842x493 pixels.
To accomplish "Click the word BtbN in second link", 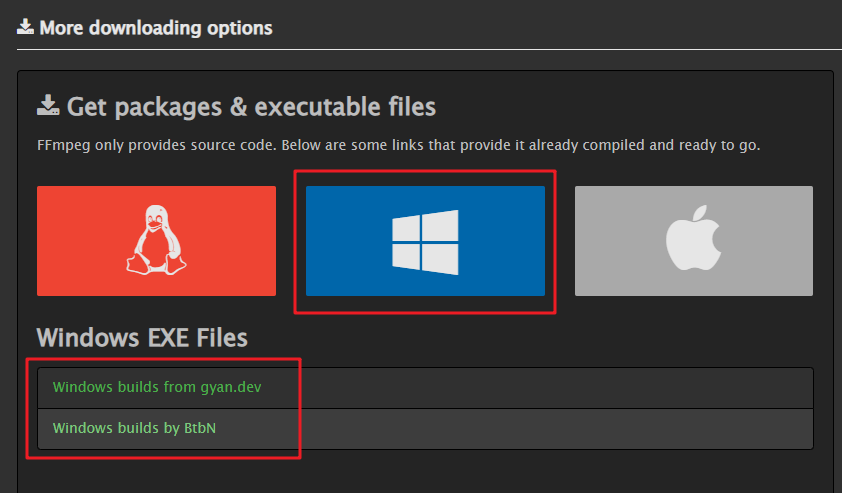I will tap(200, 428).
